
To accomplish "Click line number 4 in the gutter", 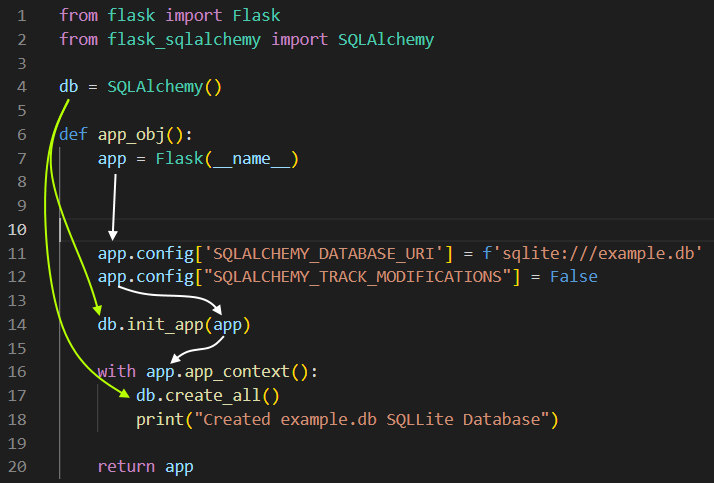I will point(21,87).
